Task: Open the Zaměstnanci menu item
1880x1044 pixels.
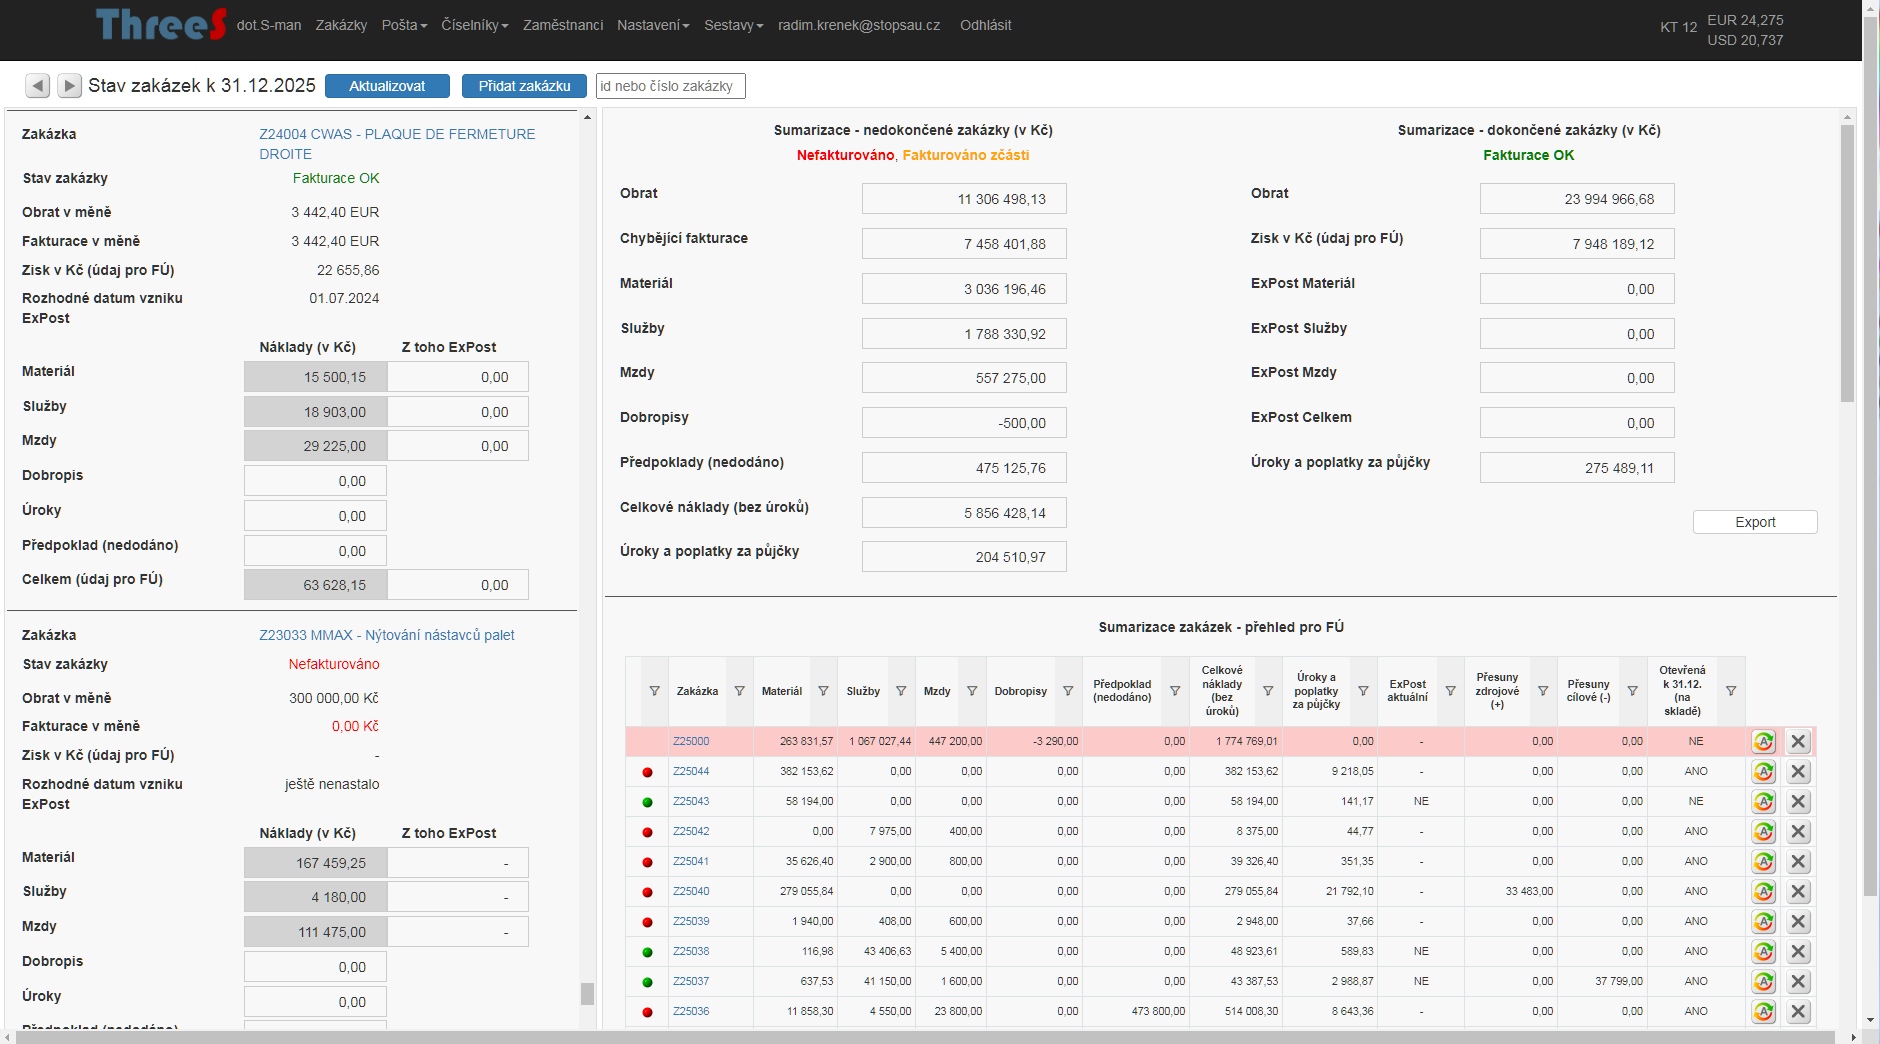Action: point(563,25)
